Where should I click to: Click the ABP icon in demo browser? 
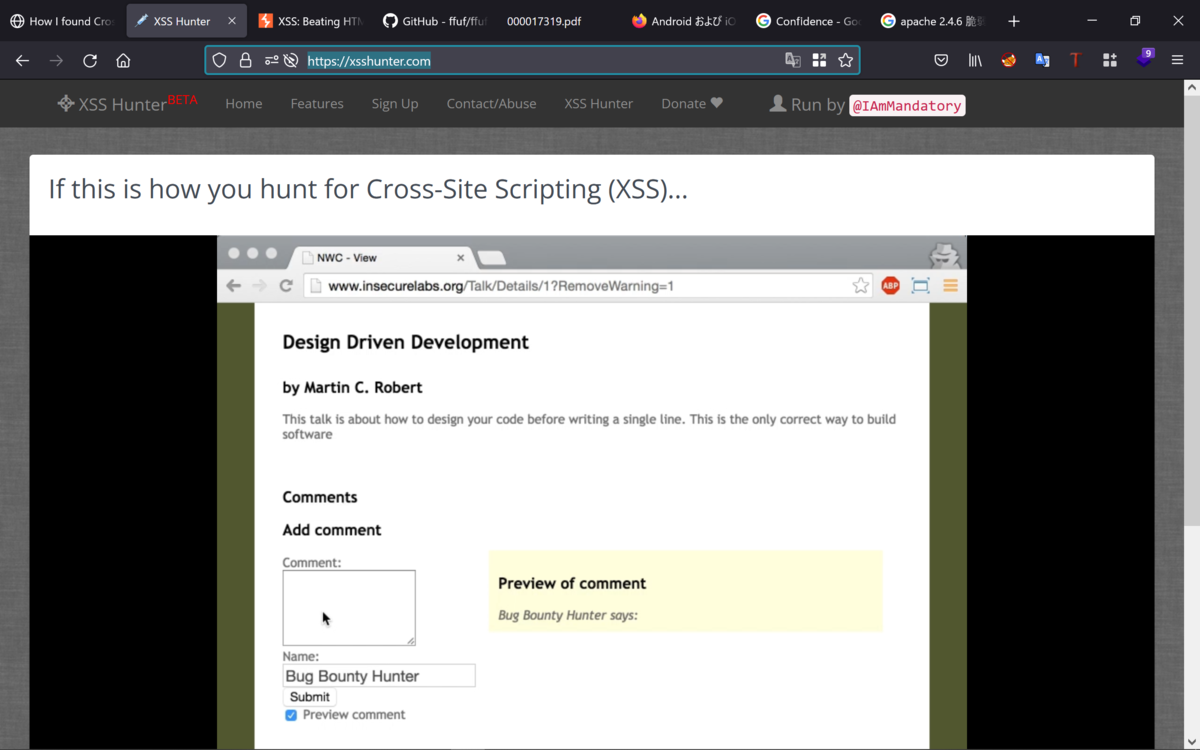(890, 286)
